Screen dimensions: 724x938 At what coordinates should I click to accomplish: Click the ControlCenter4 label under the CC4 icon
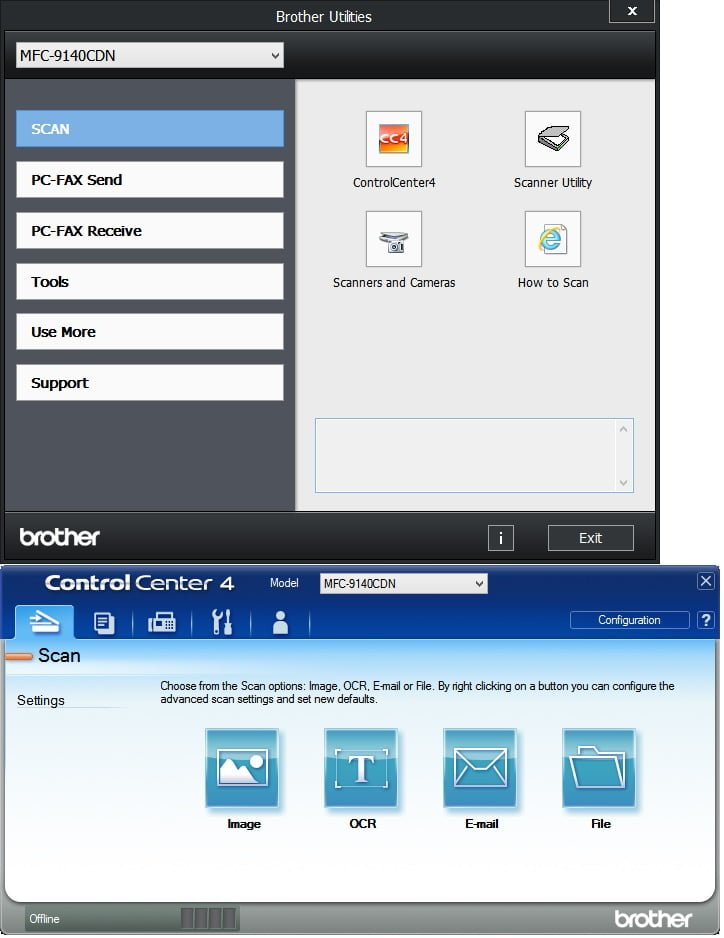(394, 182)
